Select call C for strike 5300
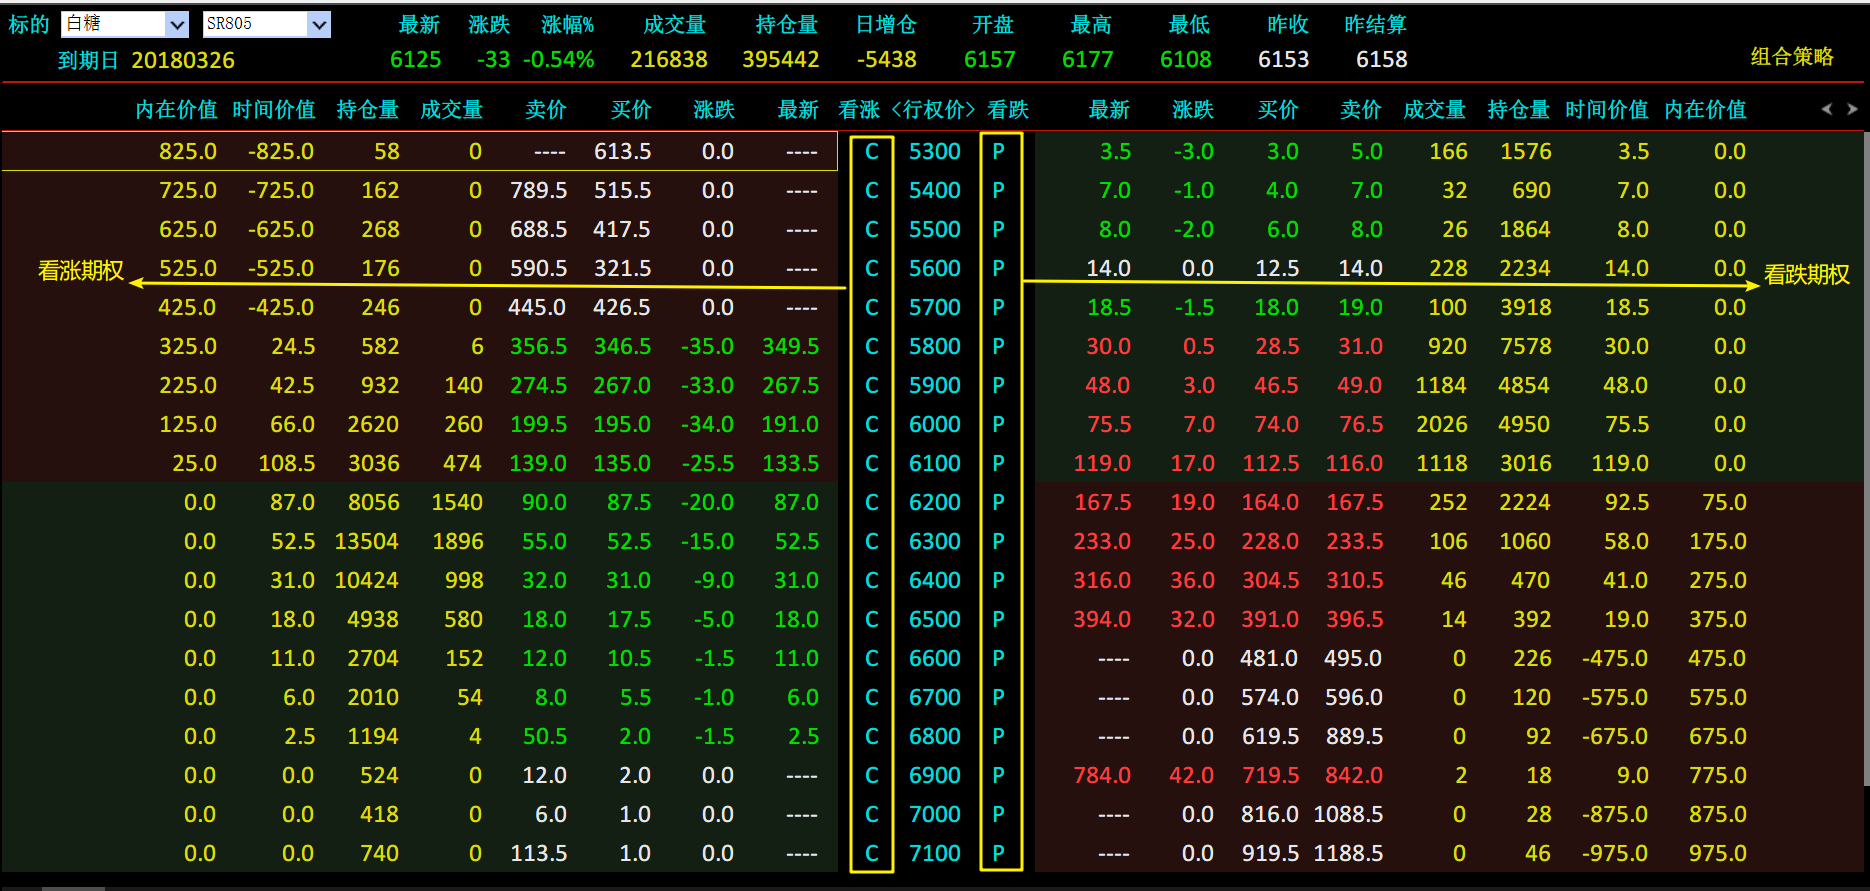Viewport: 1870px width, 891px height. point(872,152)
